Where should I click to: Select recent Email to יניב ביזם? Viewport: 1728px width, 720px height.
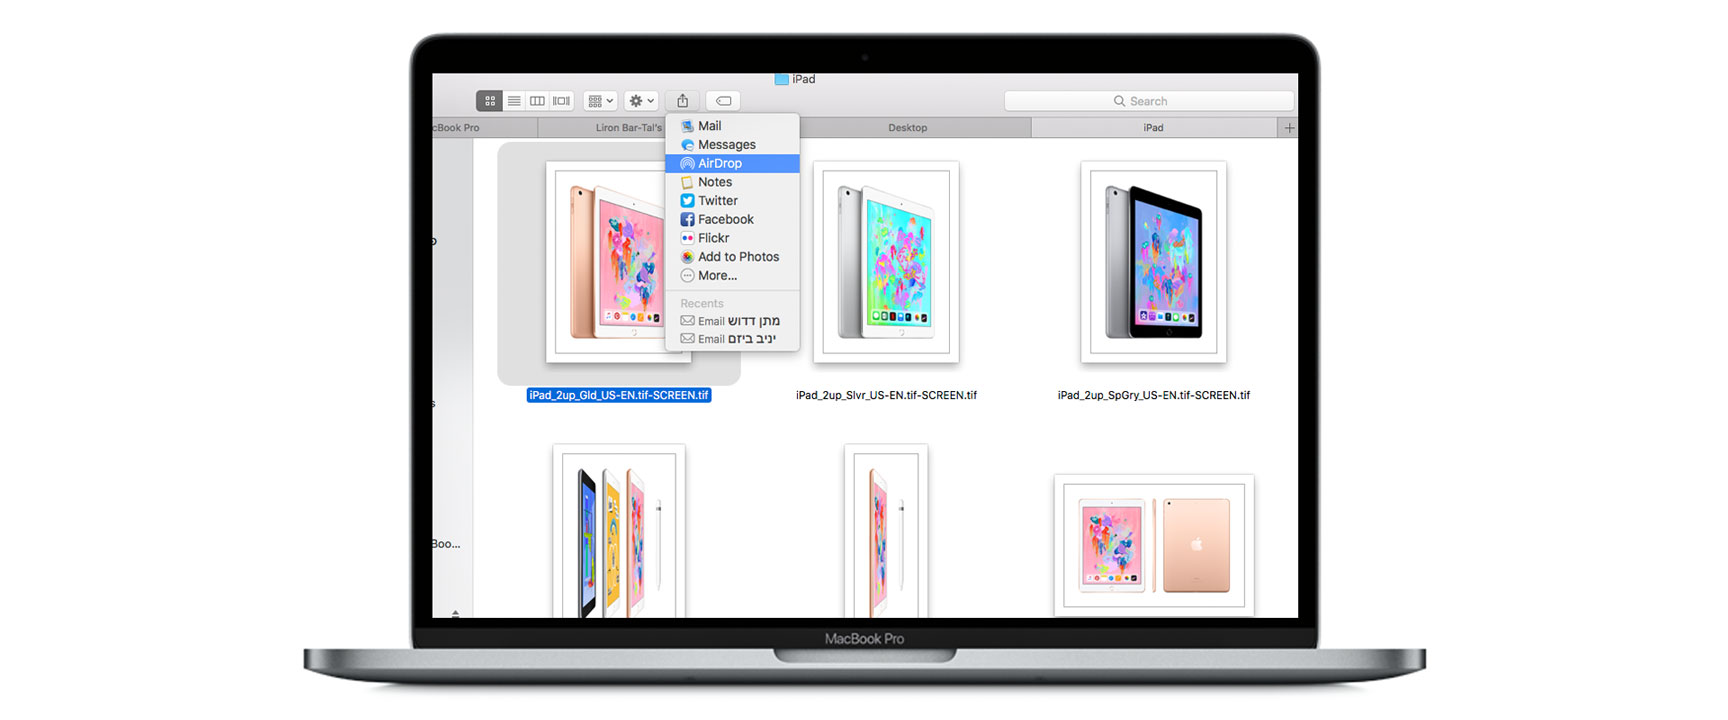[x=732, y=339]
